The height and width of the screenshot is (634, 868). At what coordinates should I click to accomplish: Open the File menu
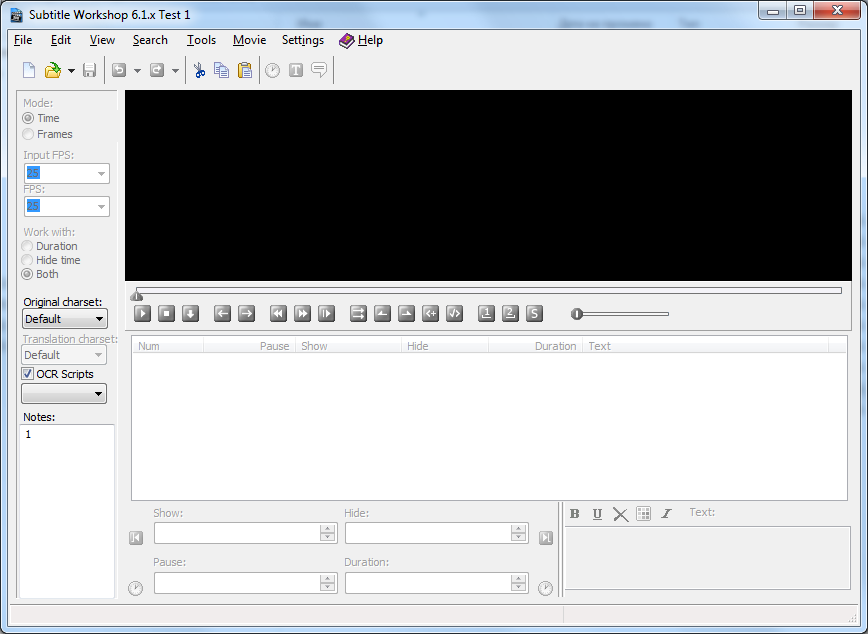coord(23,40)
